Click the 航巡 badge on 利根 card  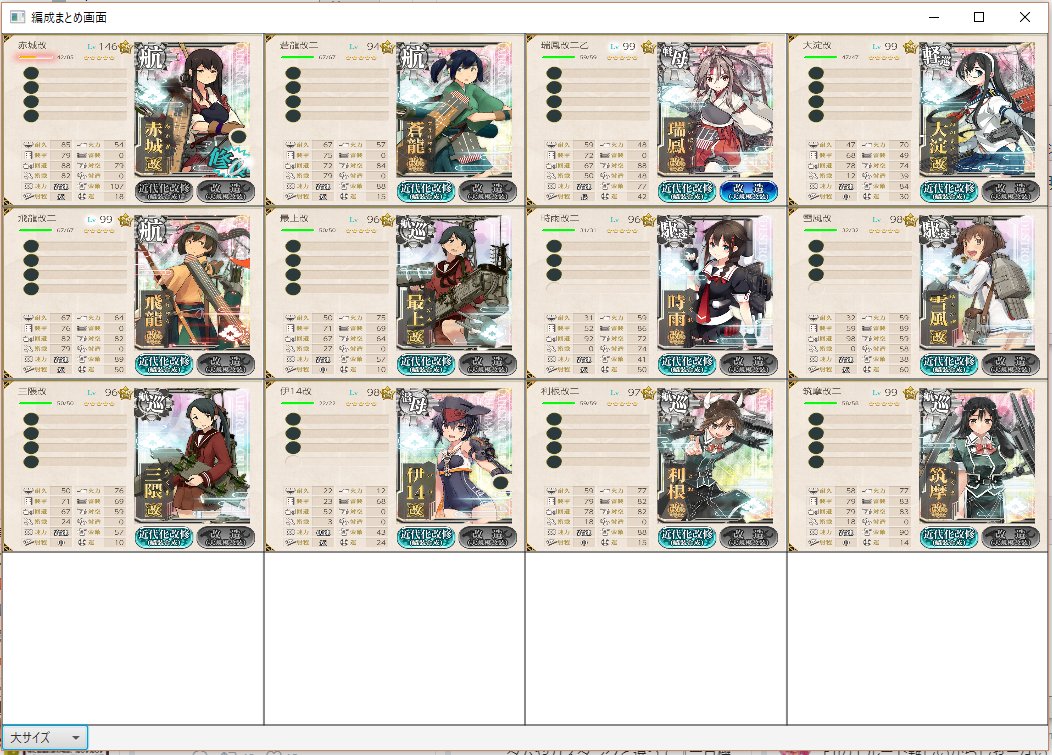(676, 404)
